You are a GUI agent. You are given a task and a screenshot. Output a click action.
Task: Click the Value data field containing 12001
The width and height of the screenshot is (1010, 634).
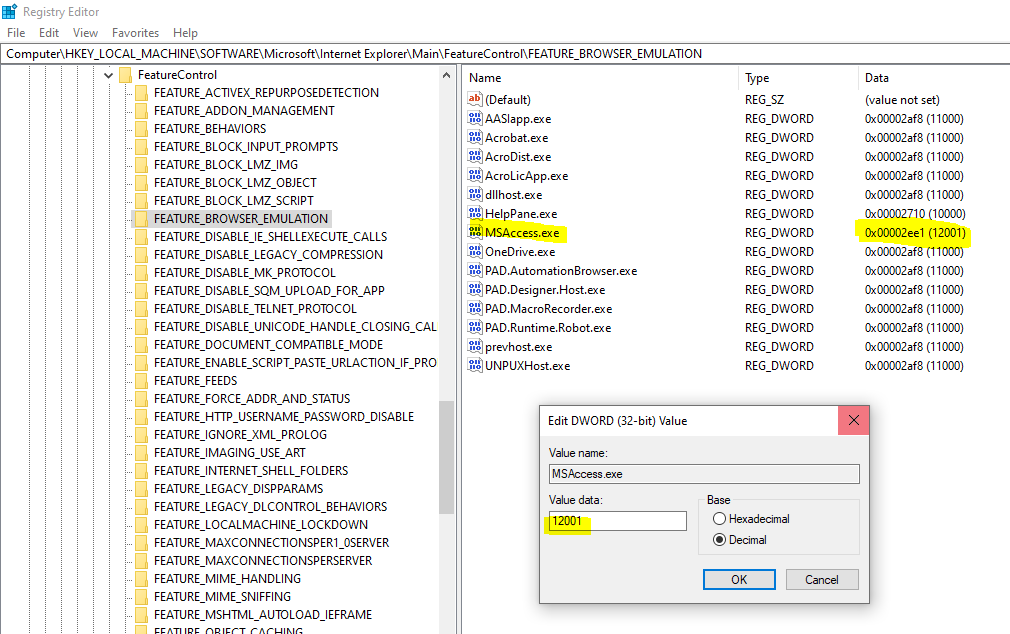click(618, 521)
